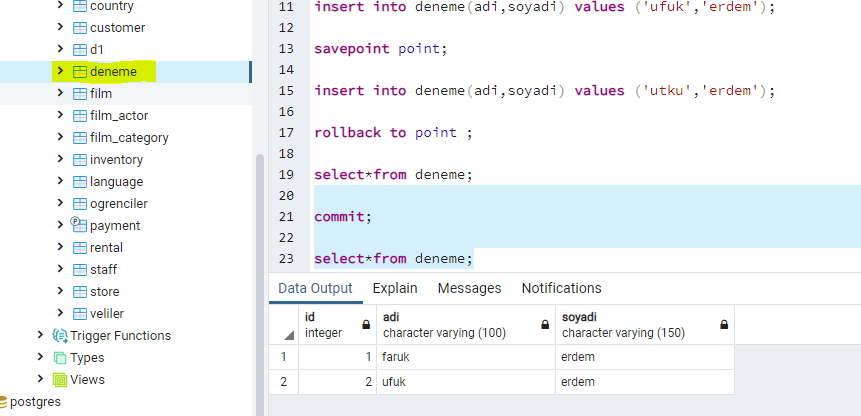Click the id integer column header
The image size is (861, 416).
337,325
